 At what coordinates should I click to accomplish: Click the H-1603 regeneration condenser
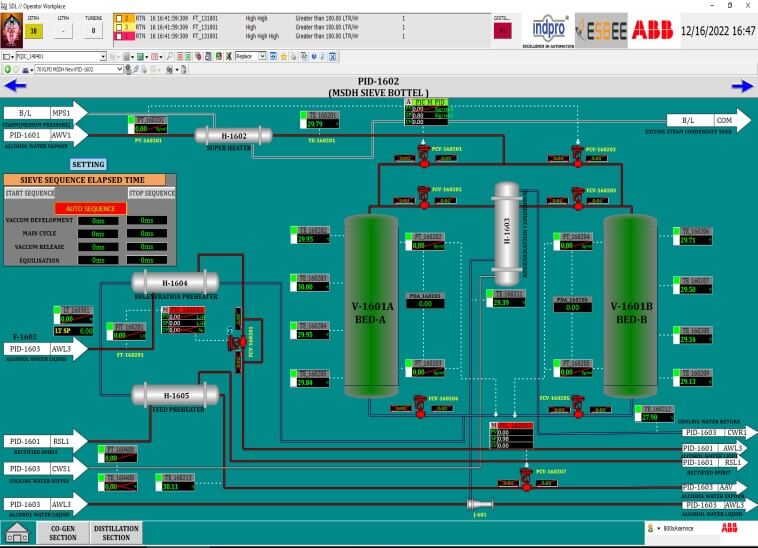[507, 234]
